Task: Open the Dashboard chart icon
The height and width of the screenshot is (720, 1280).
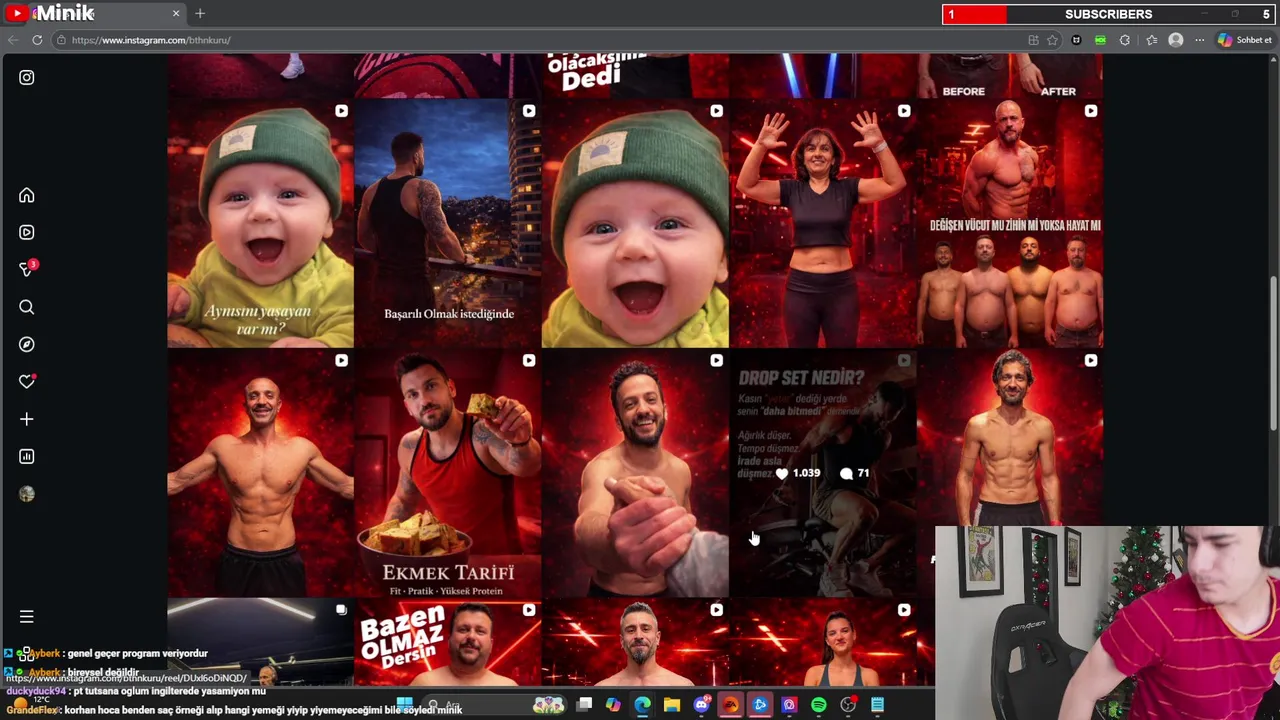Action: tap(27, 456)
